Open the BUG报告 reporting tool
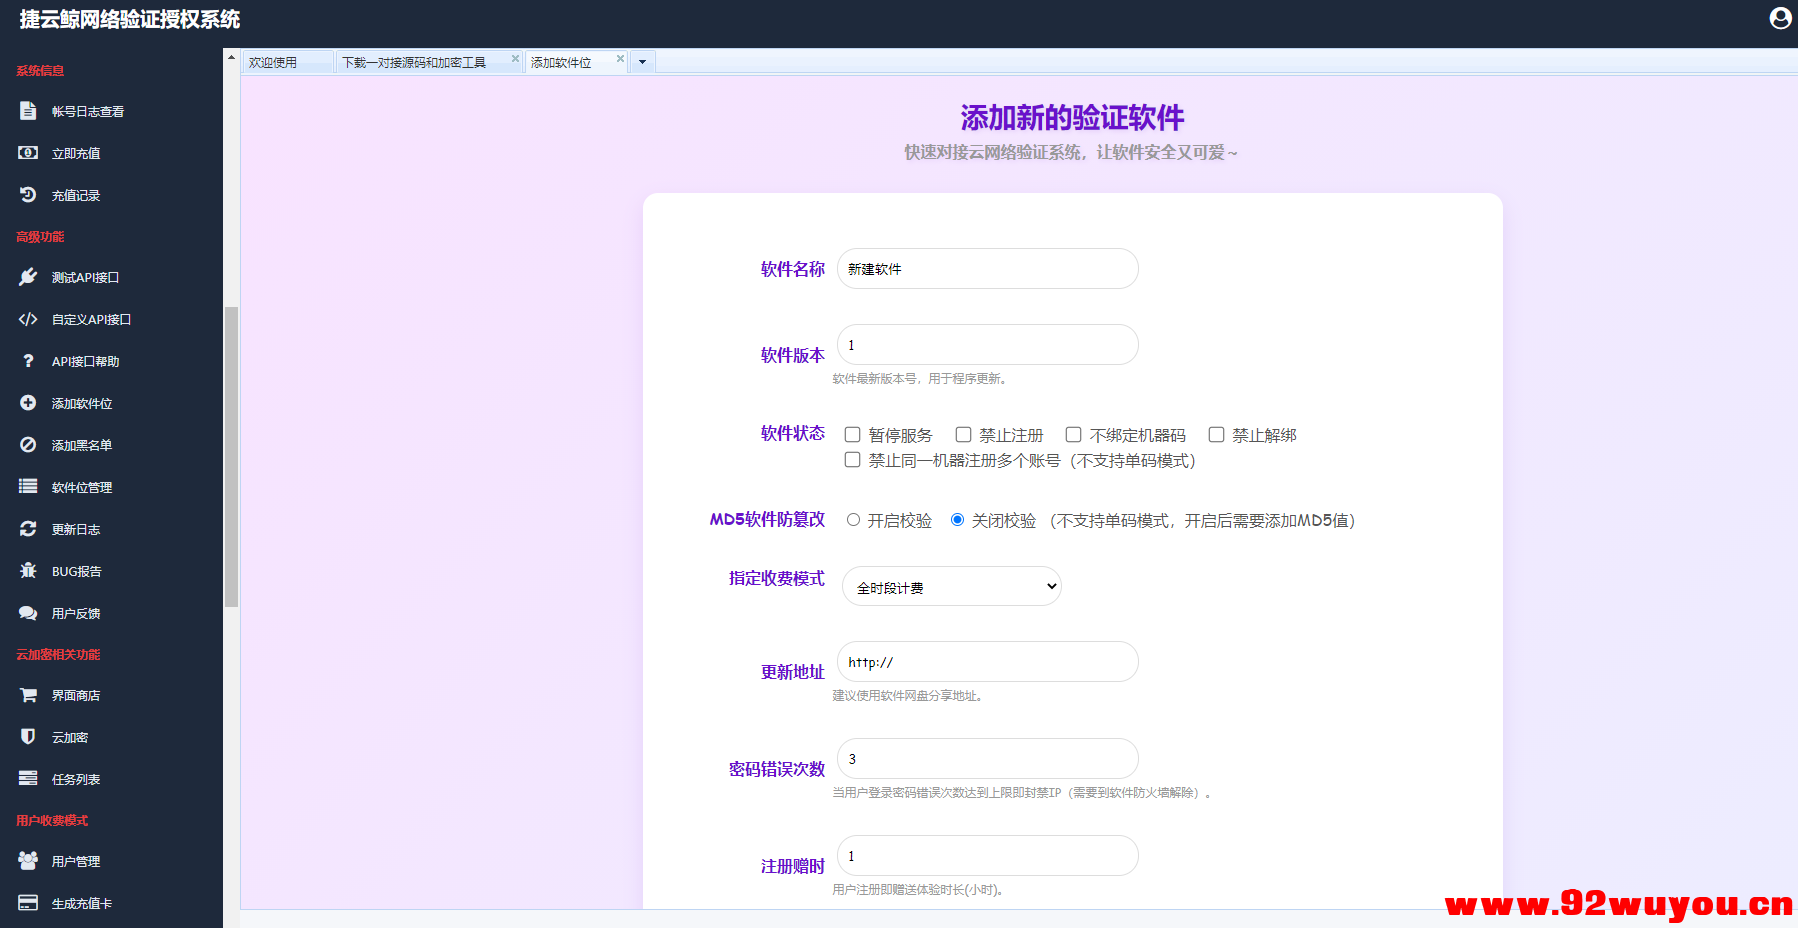1798x928 pixels. click(x=76, y=571)
